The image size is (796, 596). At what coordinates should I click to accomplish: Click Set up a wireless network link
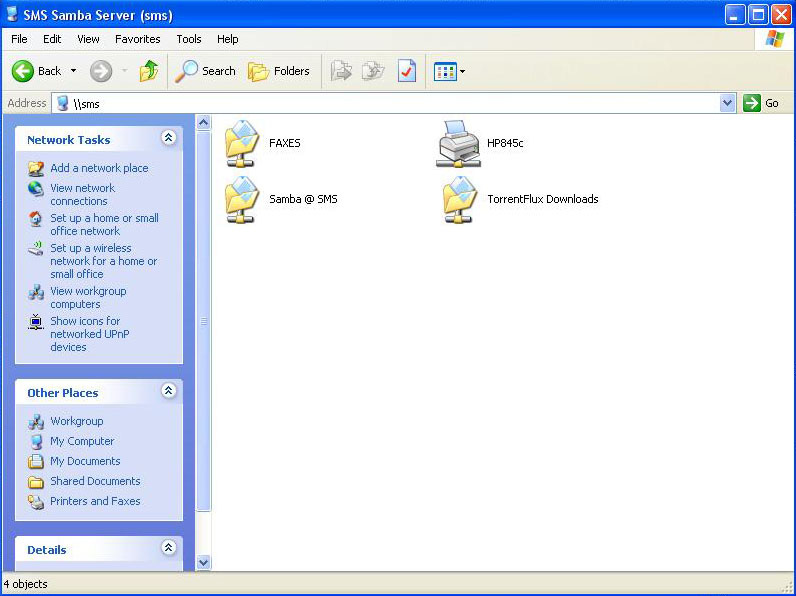(x=104, y=261)
